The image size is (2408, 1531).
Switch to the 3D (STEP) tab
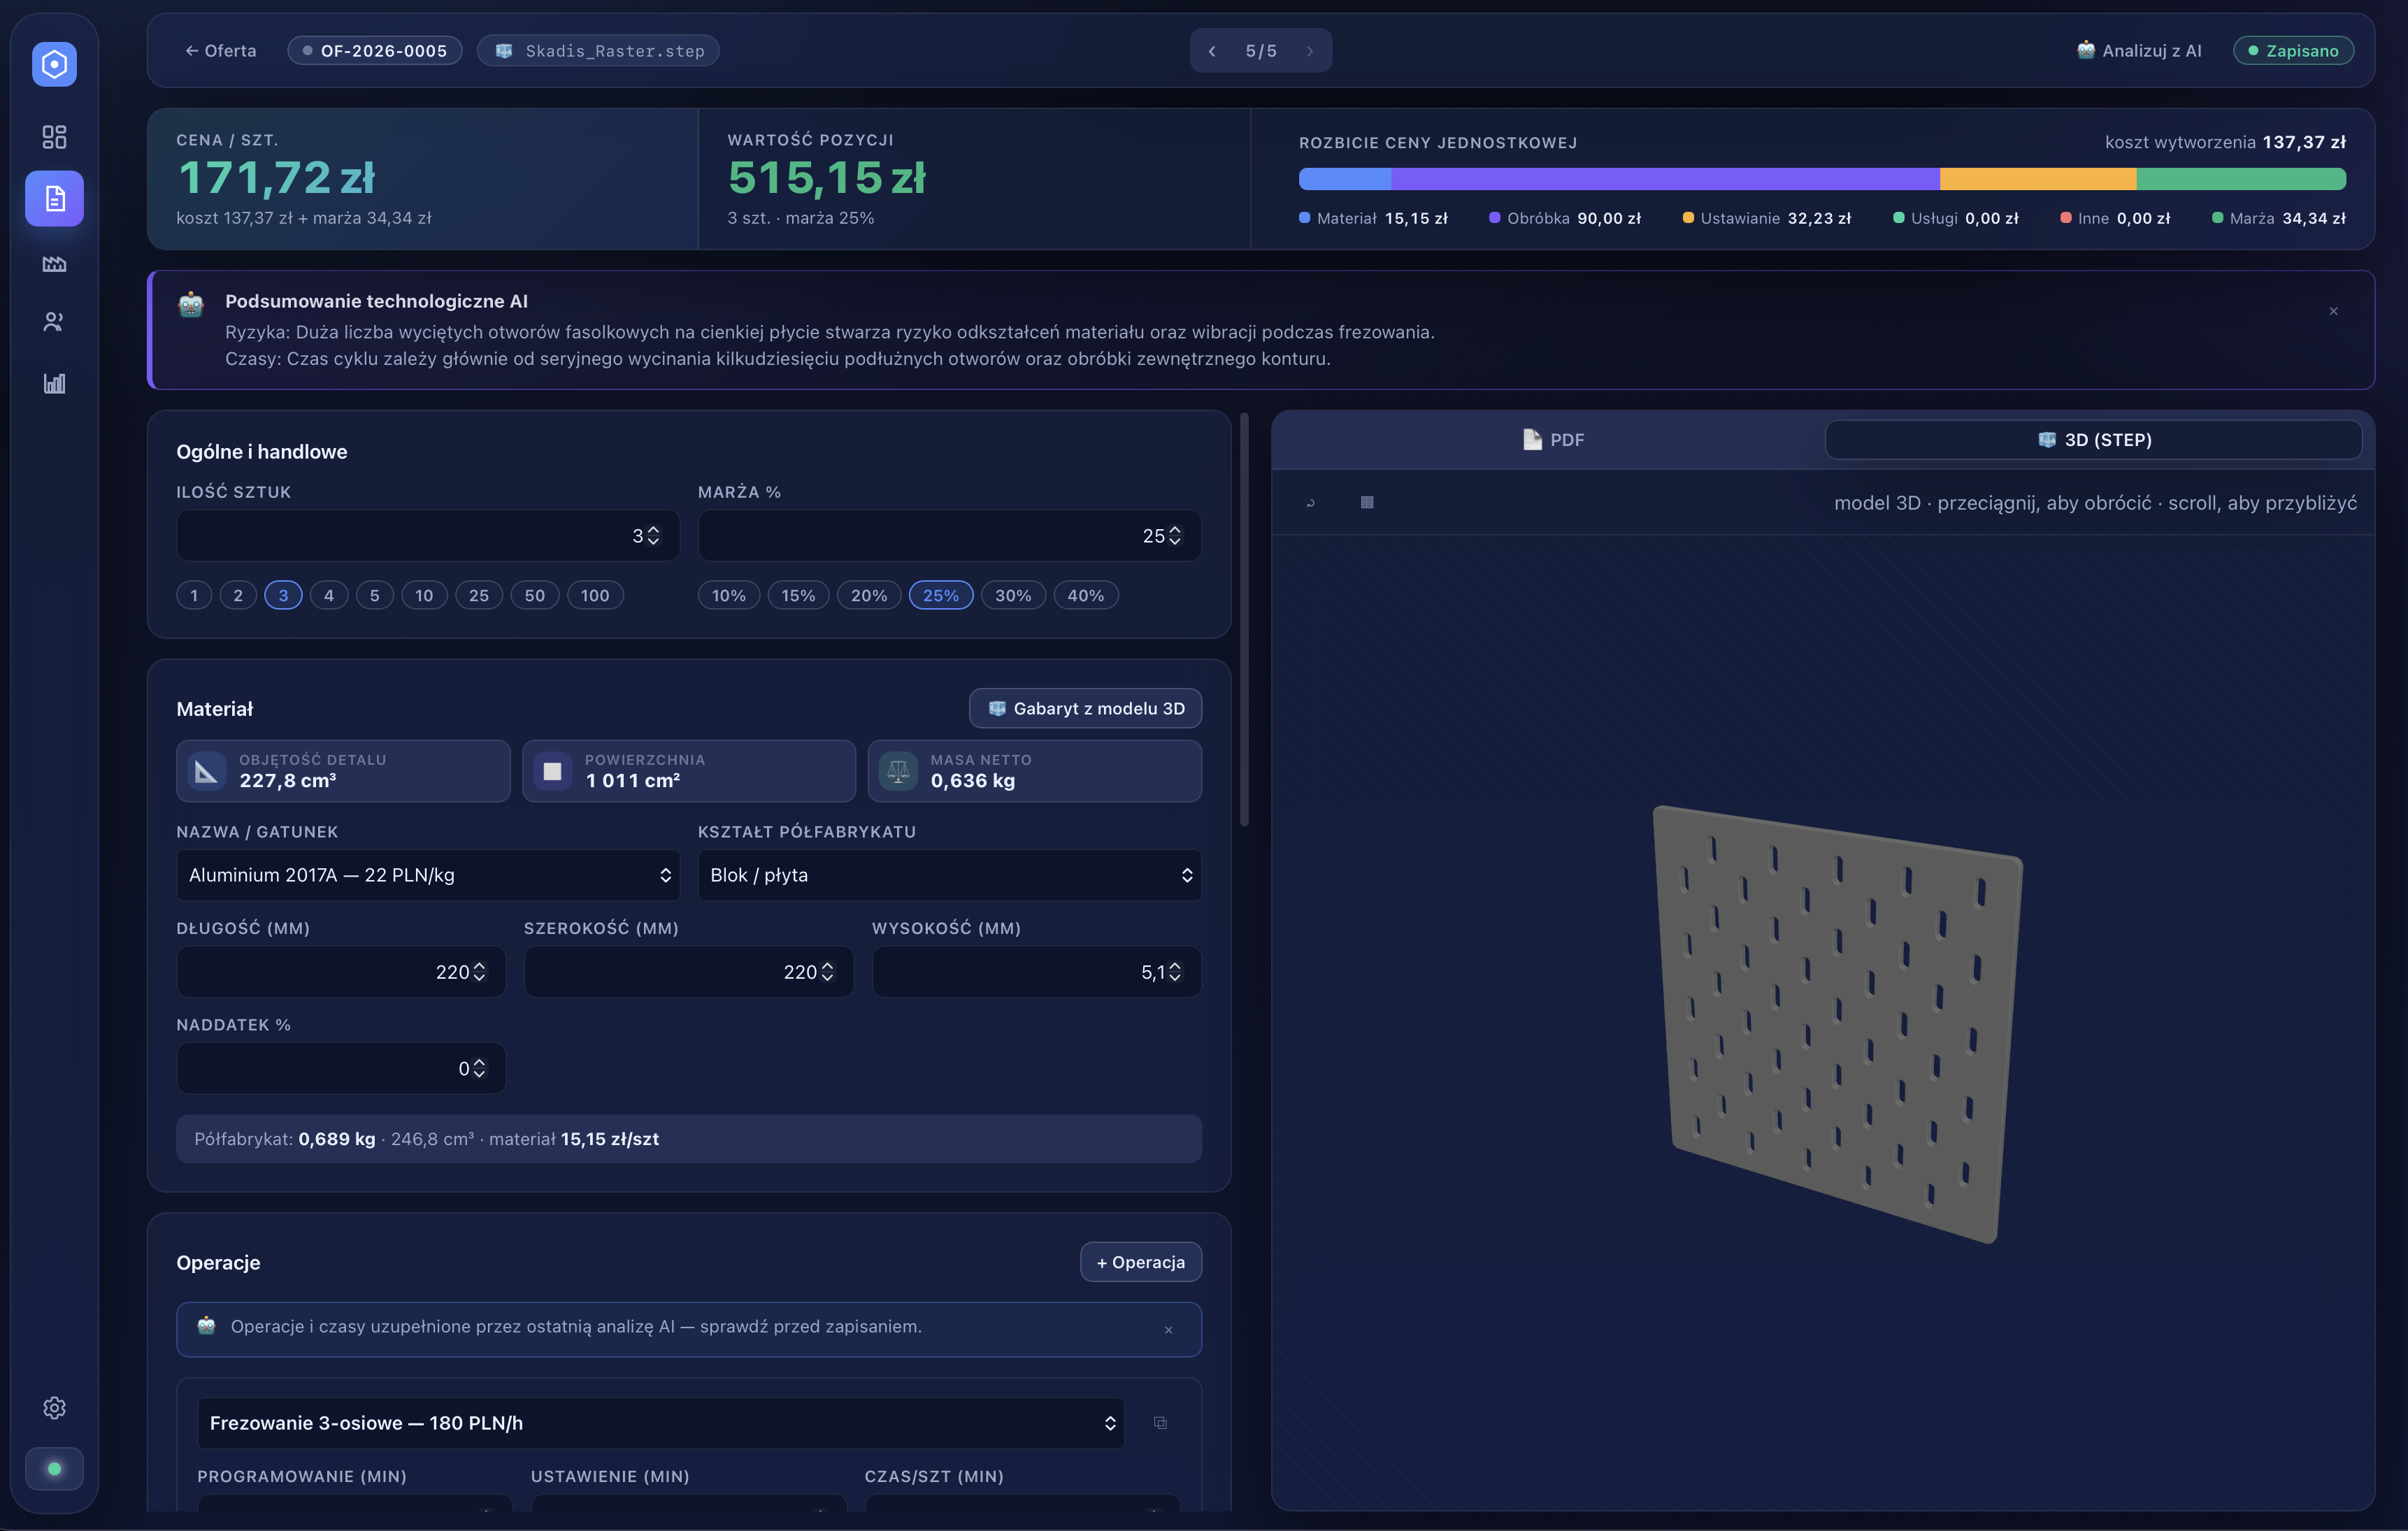click(x=2094, y=440)
